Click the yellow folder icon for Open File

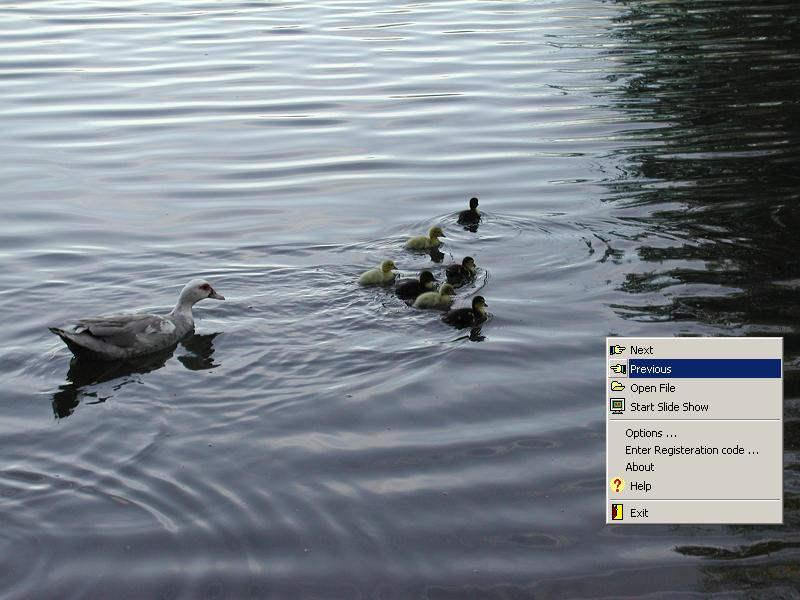click(617, 387)
